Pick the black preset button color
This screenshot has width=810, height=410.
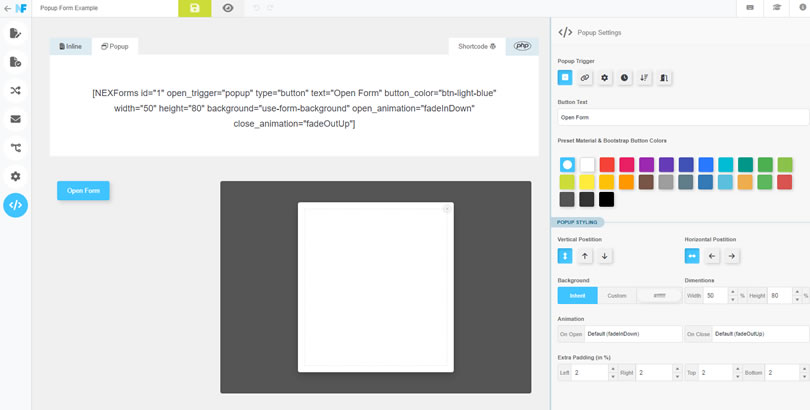point(607,199)
